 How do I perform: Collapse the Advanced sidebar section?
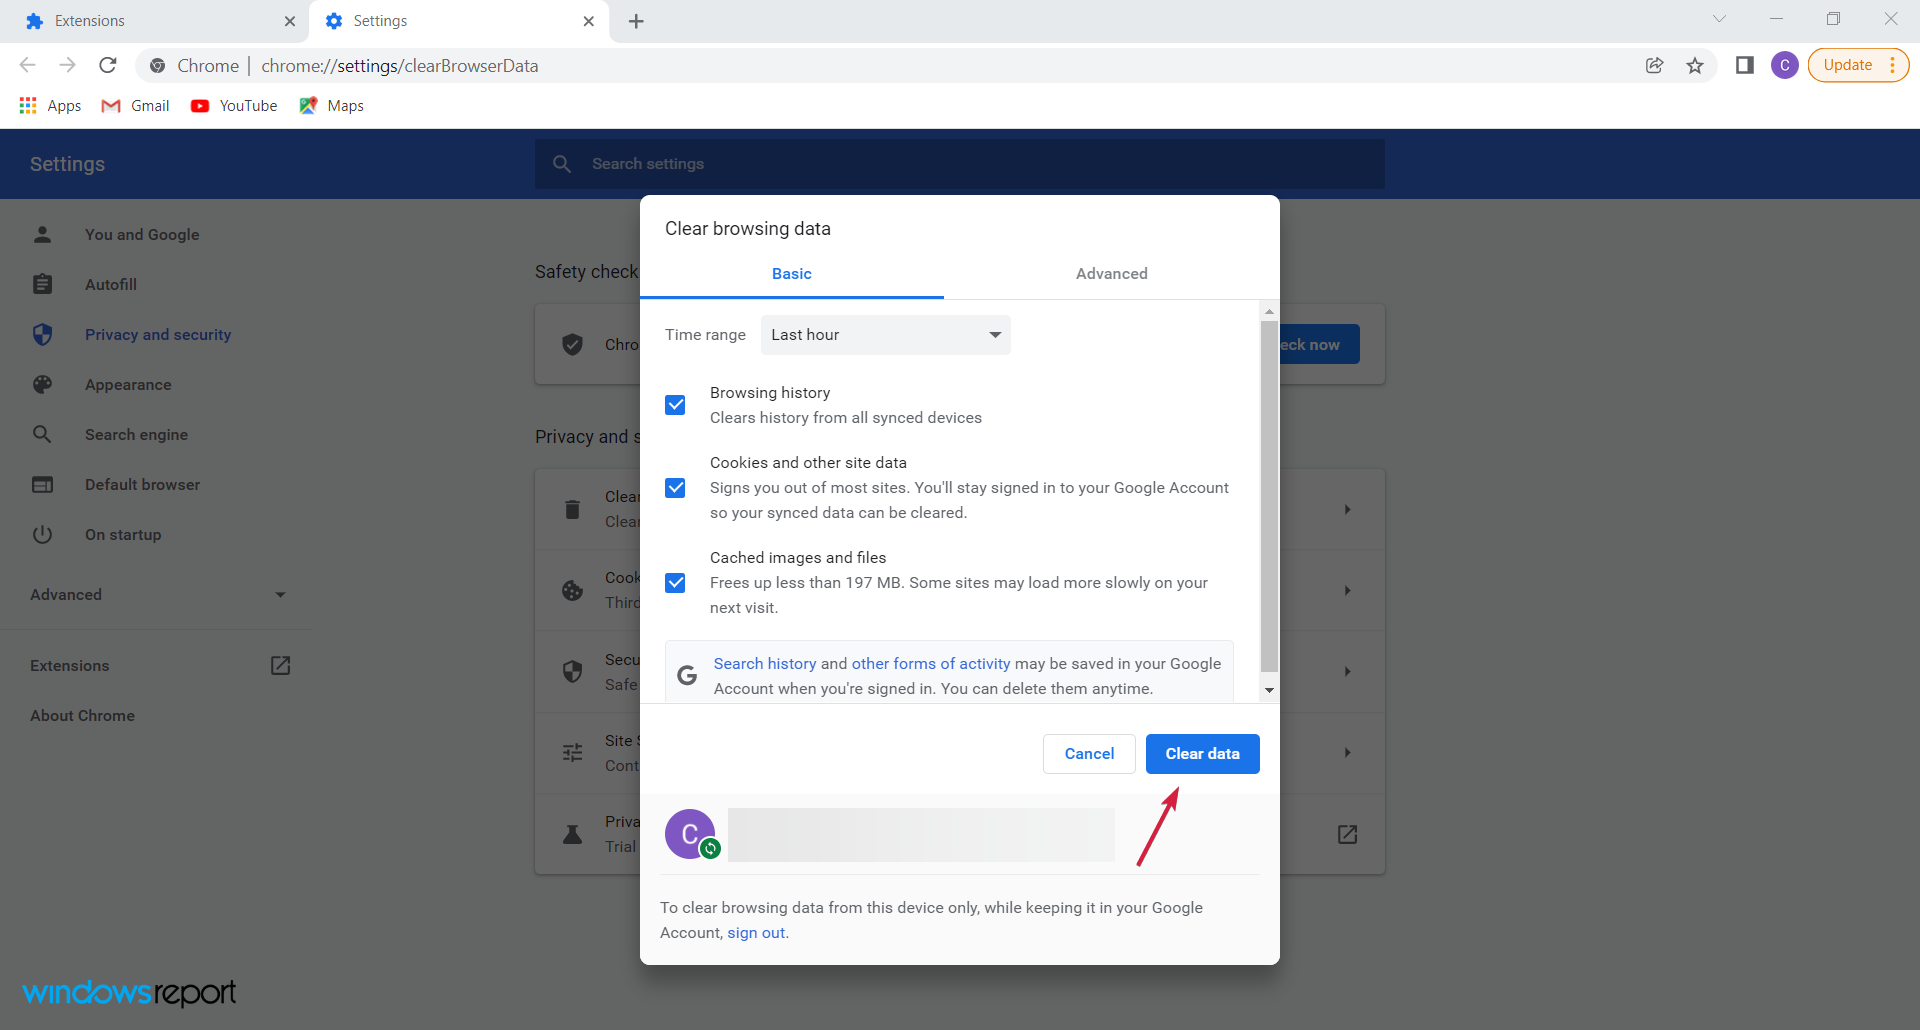[x=280, y=594]
